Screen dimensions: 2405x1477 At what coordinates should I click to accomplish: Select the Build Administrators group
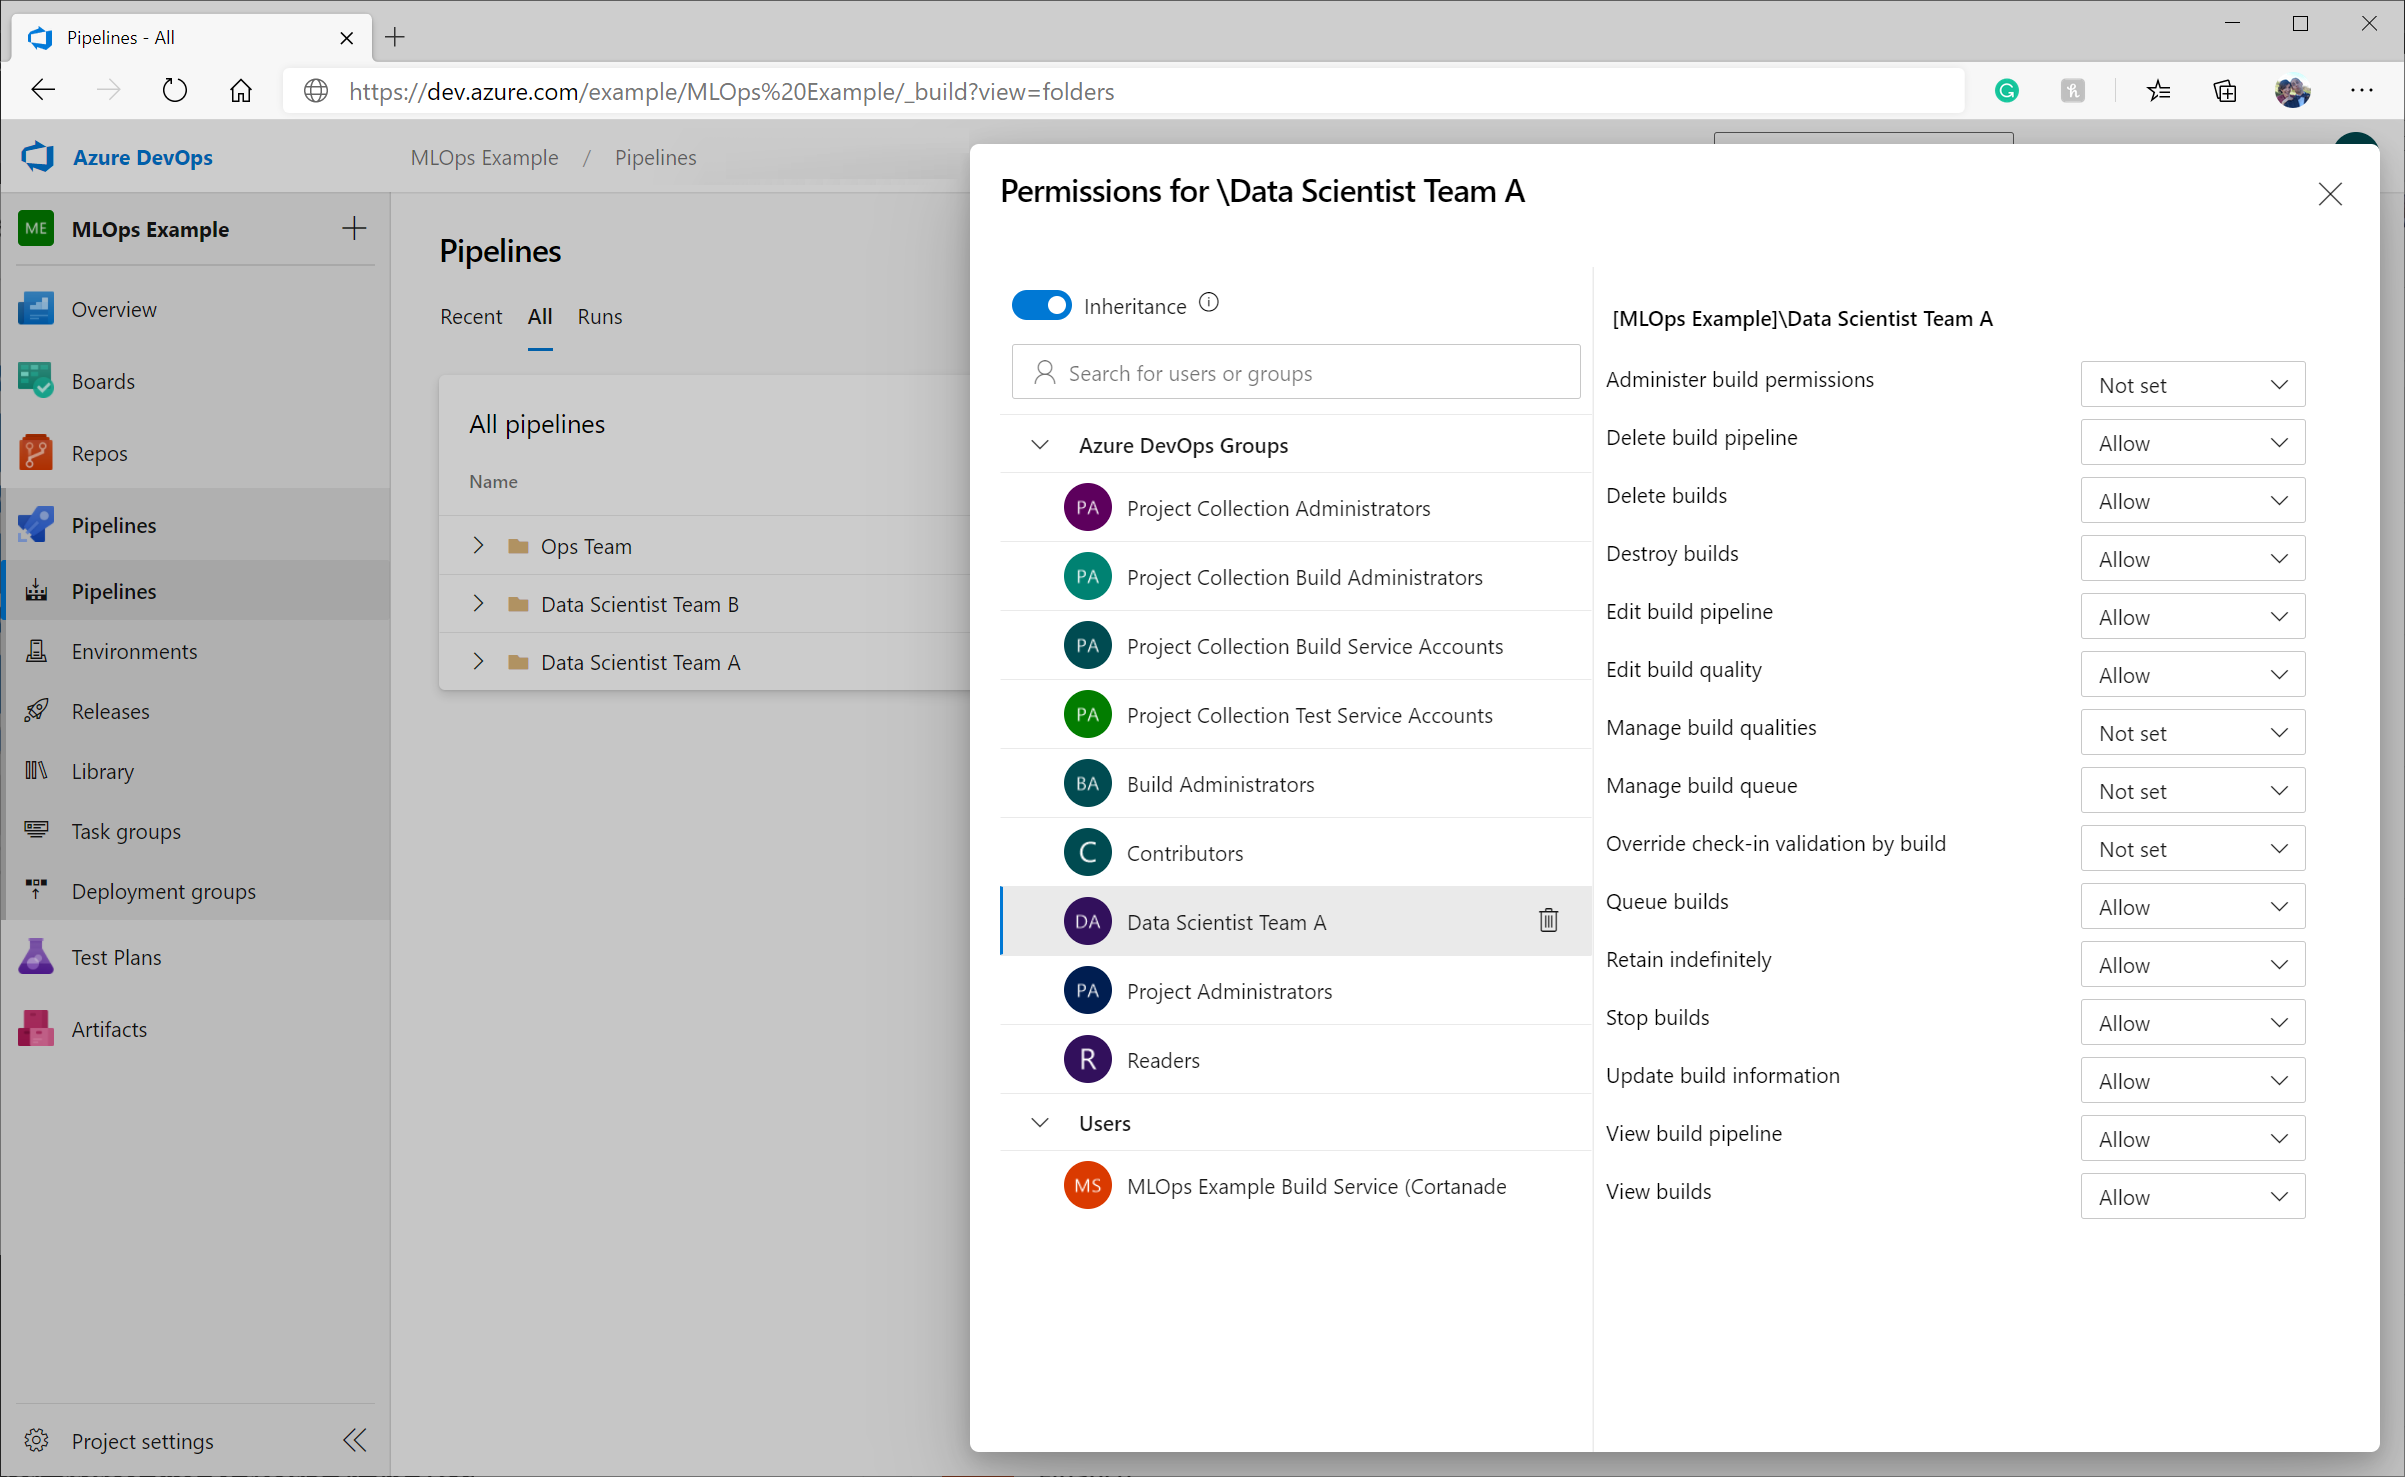tap(1295, 784)
